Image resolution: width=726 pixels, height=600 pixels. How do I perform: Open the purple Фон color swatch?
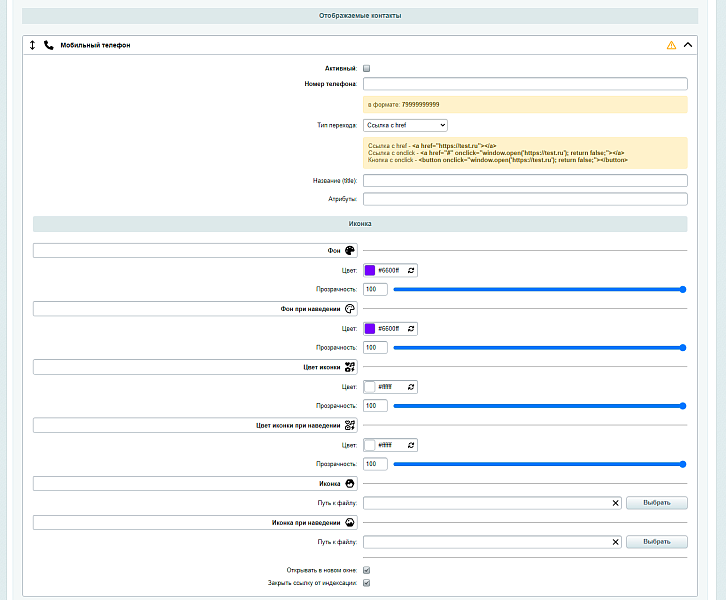pos(370,270)
